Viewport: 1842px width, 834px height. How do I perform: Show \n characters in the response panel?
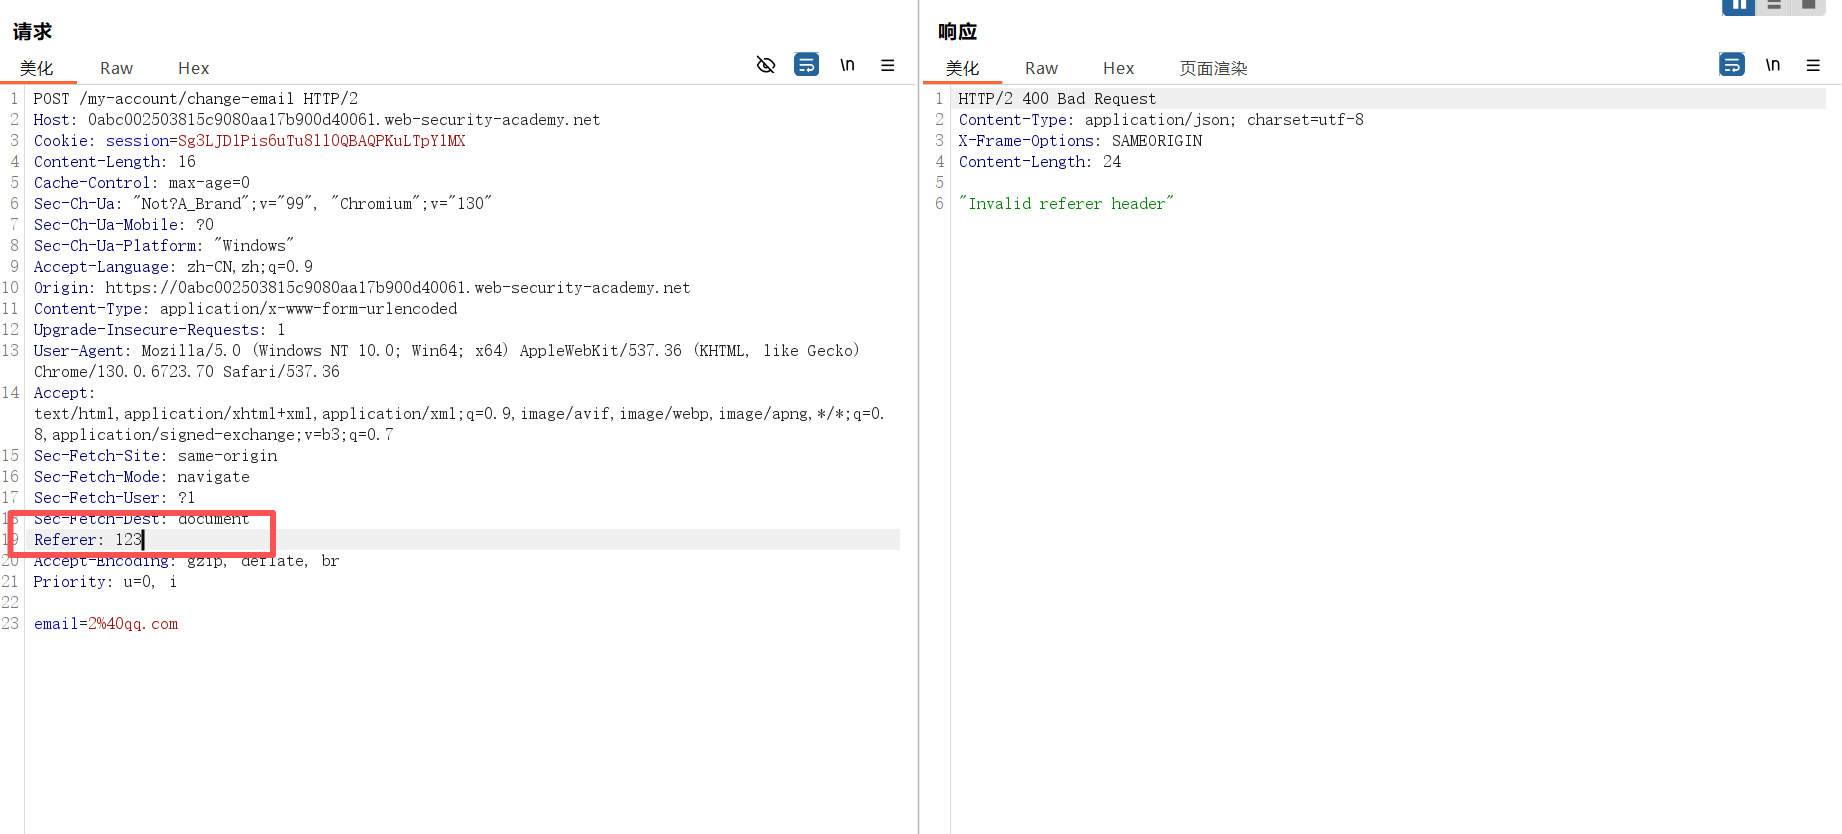(x=1772, y=65)
